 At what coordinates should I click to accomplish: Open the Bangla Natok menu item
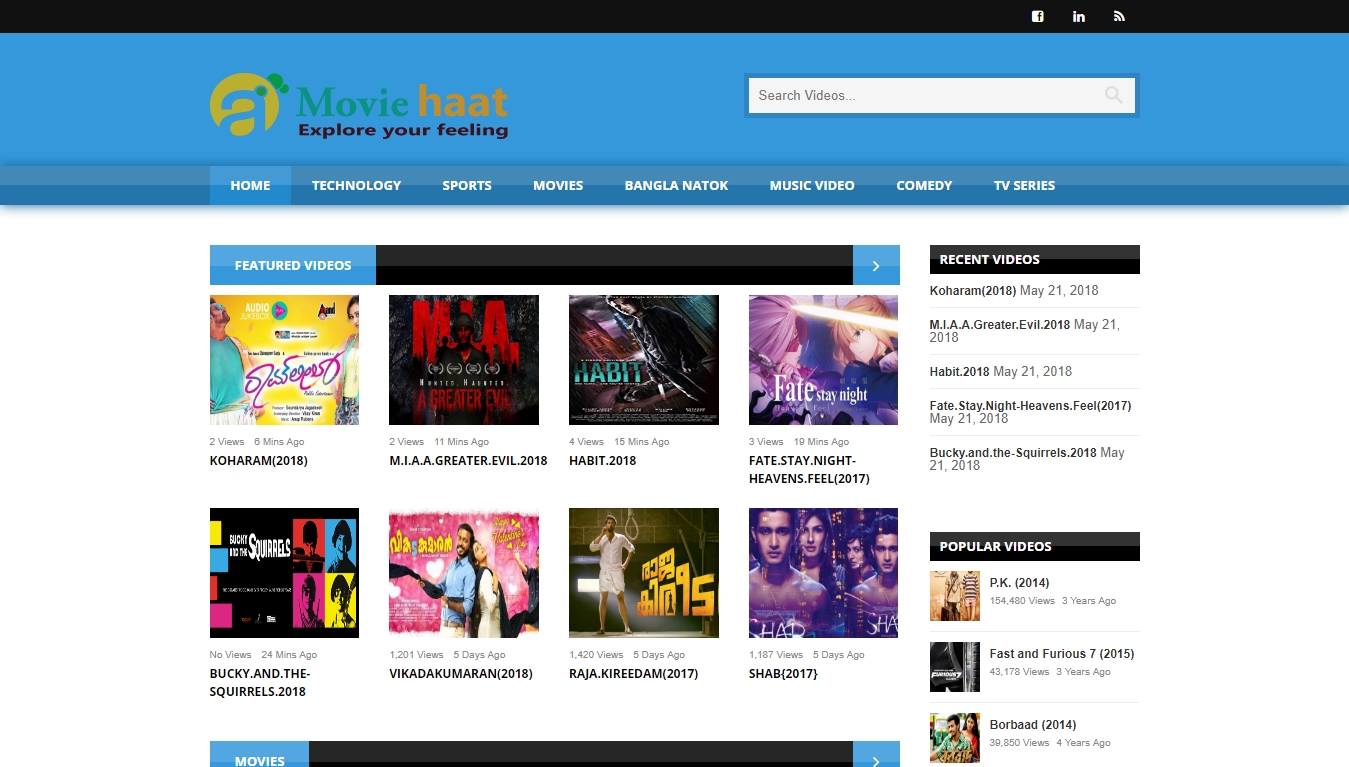tap(676, 185)
